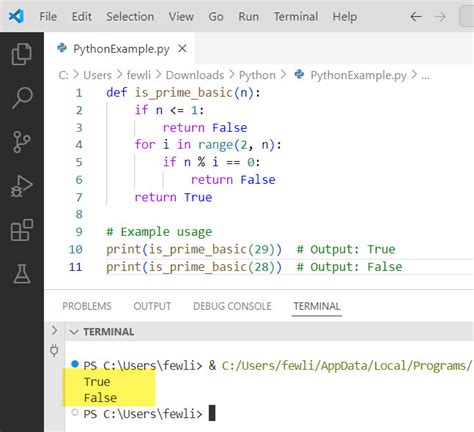Open the Search view in activity bar

(22, 98)
